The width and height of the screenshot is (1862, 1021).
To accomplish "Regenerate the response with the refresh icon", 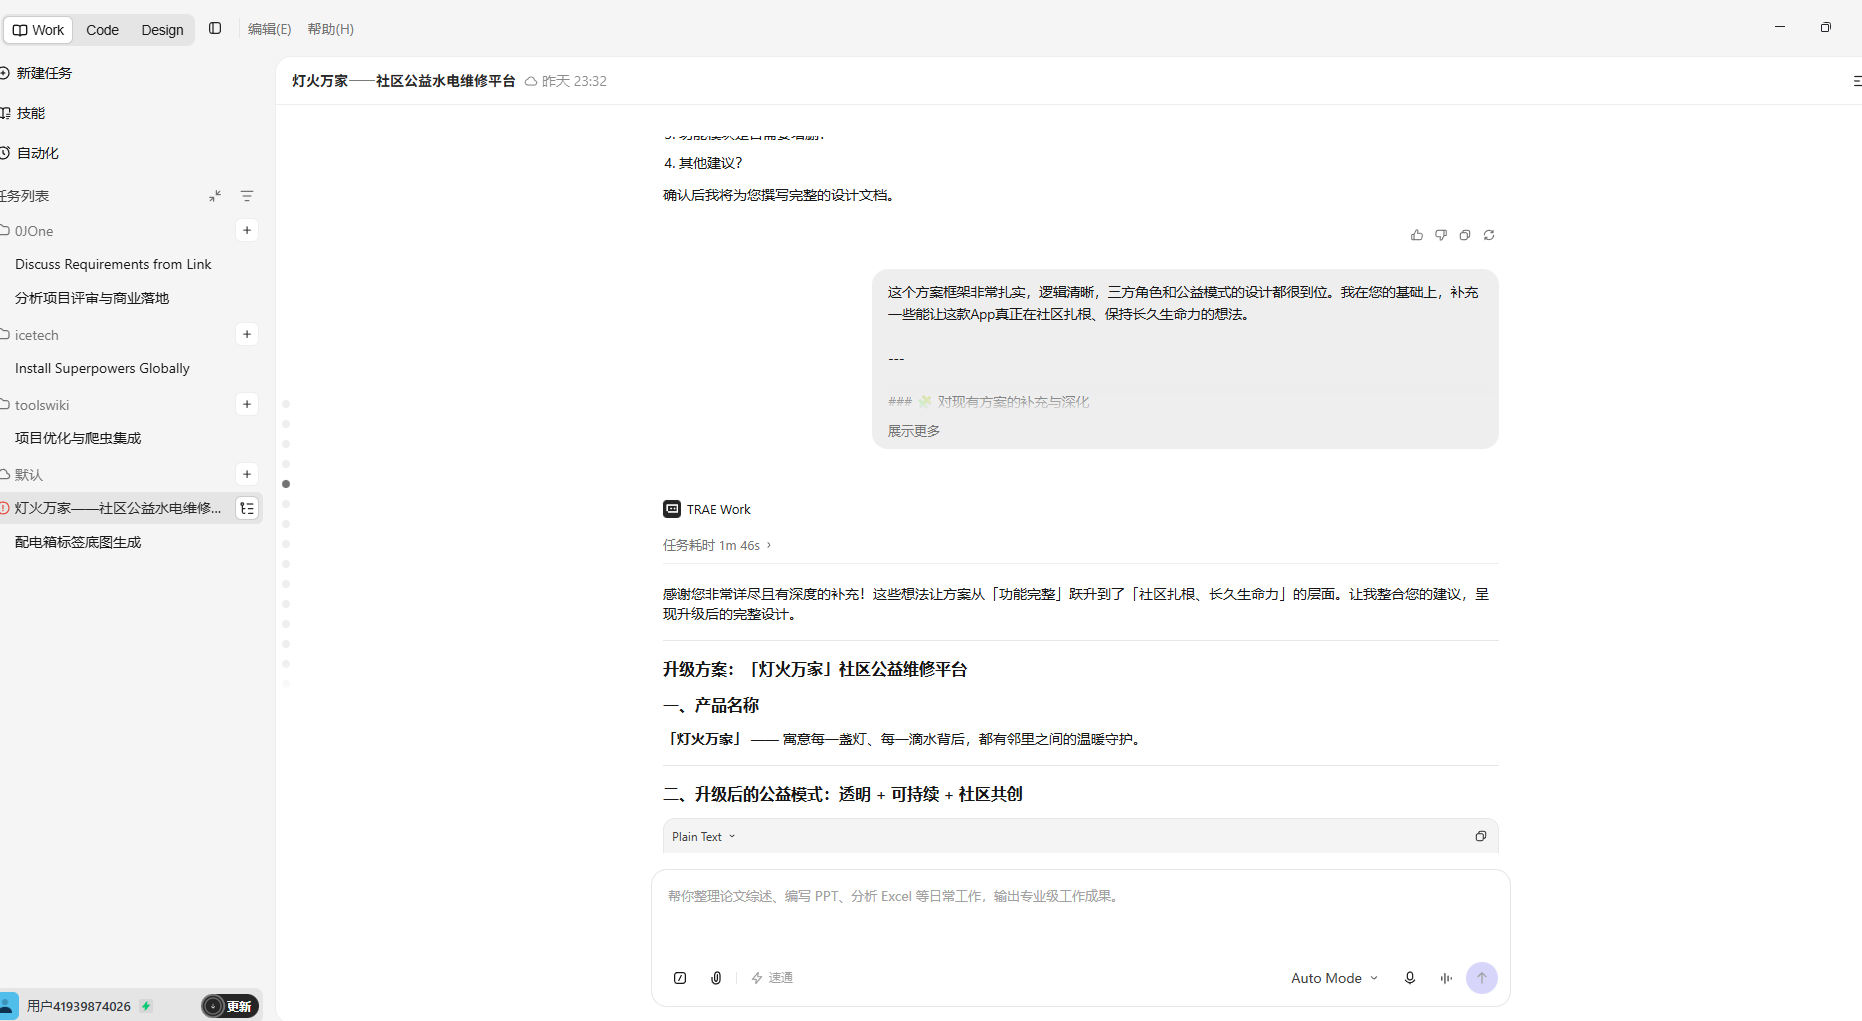I will 1489,235.
